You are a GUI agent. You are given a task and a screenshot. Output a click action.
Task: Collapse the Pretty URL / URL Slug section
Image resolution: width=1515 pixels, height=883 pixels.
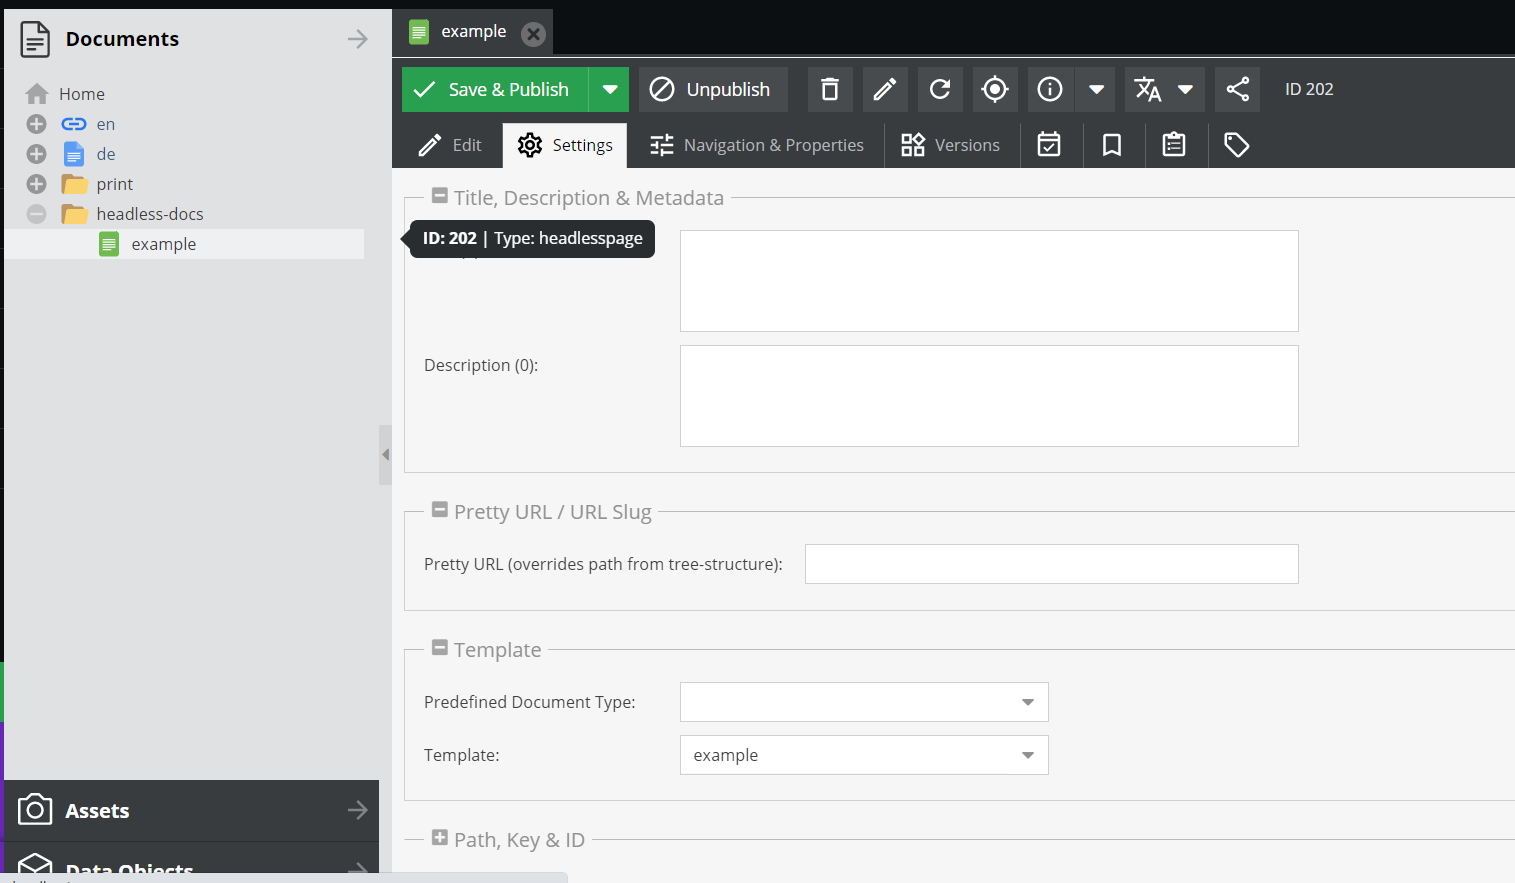[x=440, y=510]
